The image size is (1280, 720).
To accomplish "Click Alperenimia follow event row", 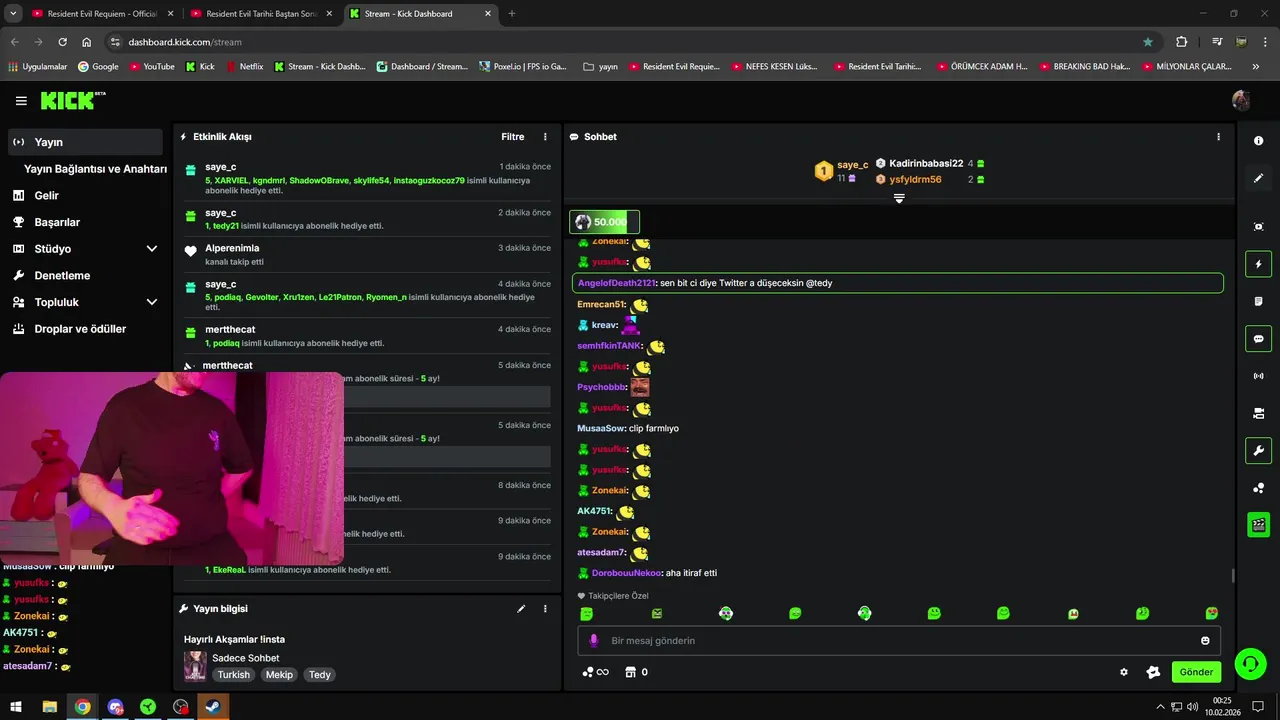I will 367,254.
